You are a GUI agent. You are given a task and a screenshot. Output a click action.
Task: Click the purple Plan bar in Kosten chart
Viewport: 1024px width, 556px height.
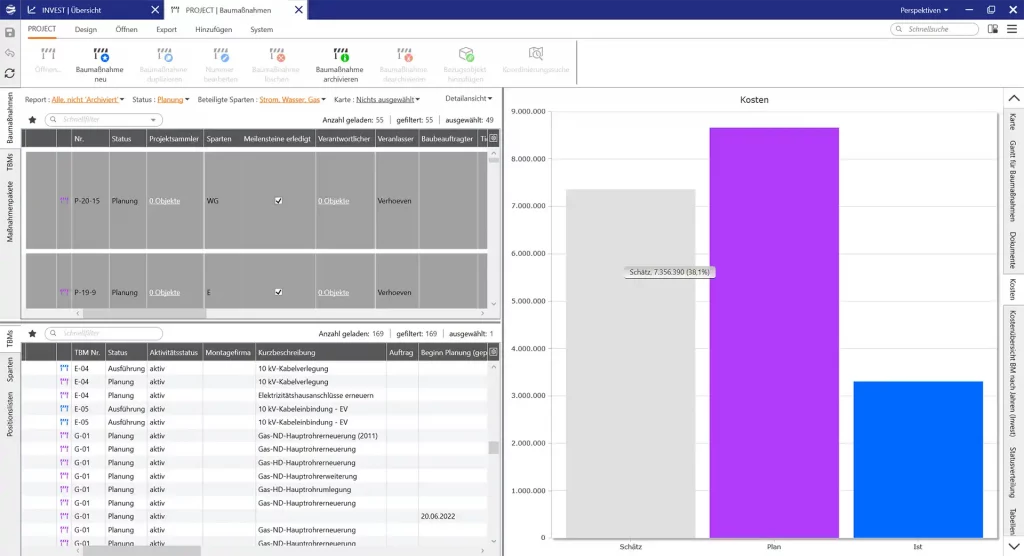(774, 332)
